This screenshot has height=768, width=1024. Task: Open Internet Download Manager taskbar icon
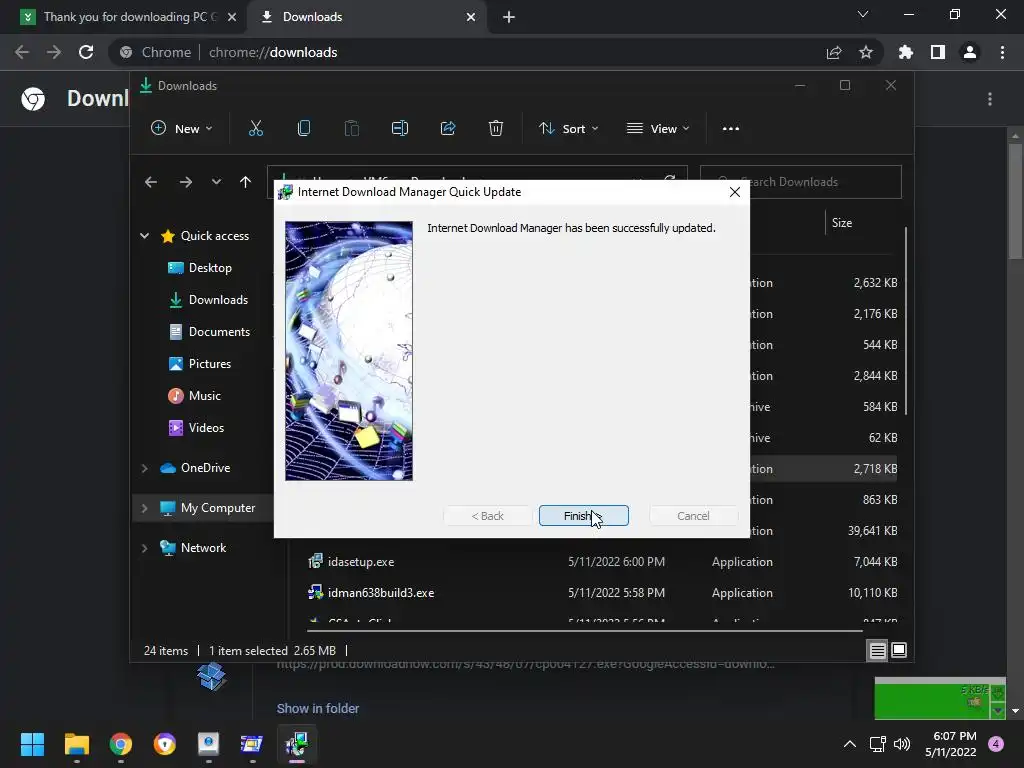(296, 744)
